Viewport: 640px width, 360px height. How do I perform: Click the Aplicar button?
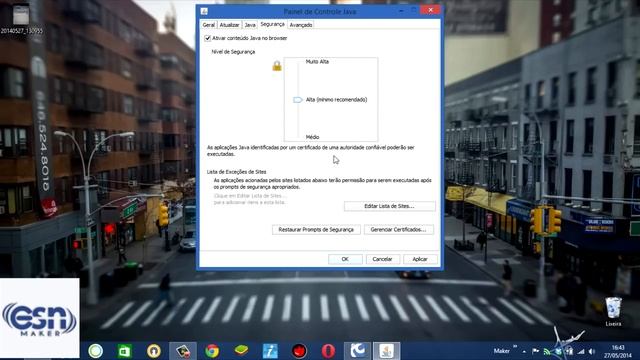coord(420,259)
